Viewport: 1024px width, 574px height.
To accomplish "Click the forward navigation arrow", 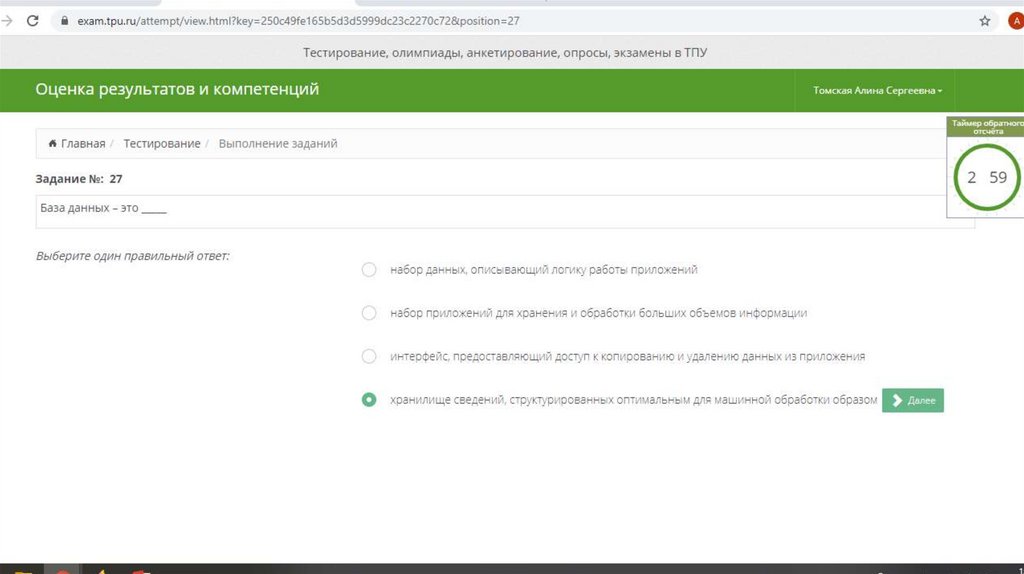I will click(6, 21).
